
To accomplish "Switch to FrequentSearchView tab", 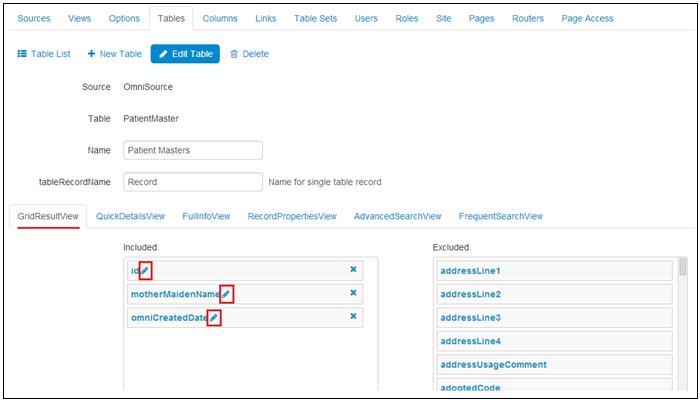I will click(x=500, y=216).
